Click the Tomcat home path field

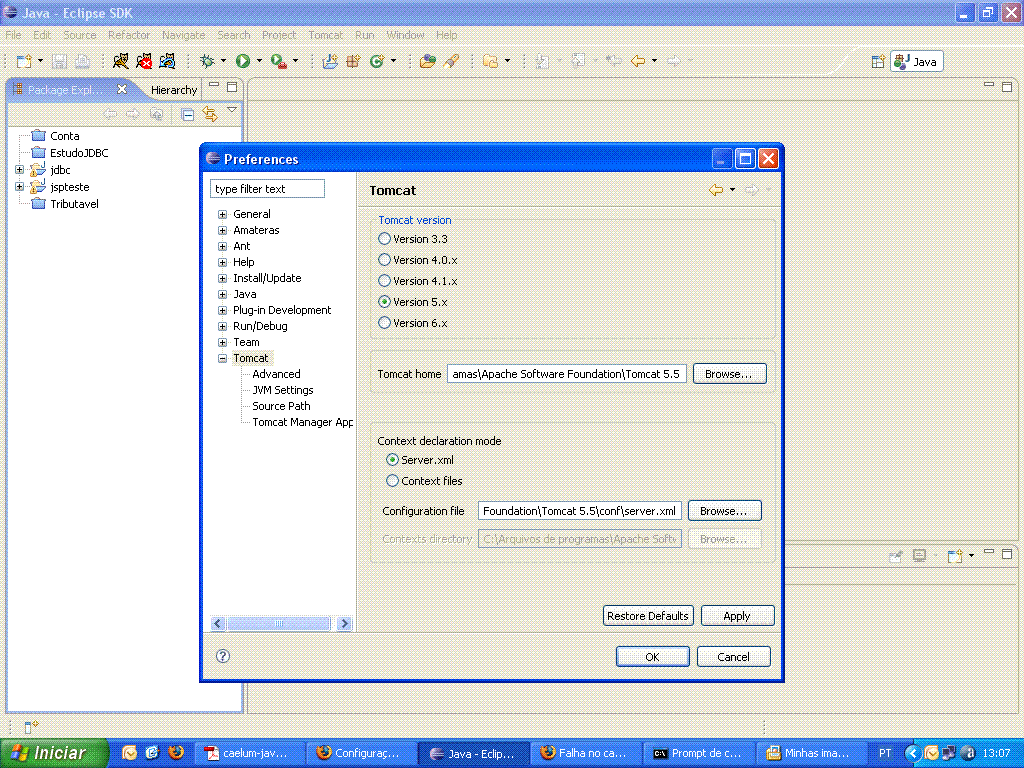click(x=567, y=374)
